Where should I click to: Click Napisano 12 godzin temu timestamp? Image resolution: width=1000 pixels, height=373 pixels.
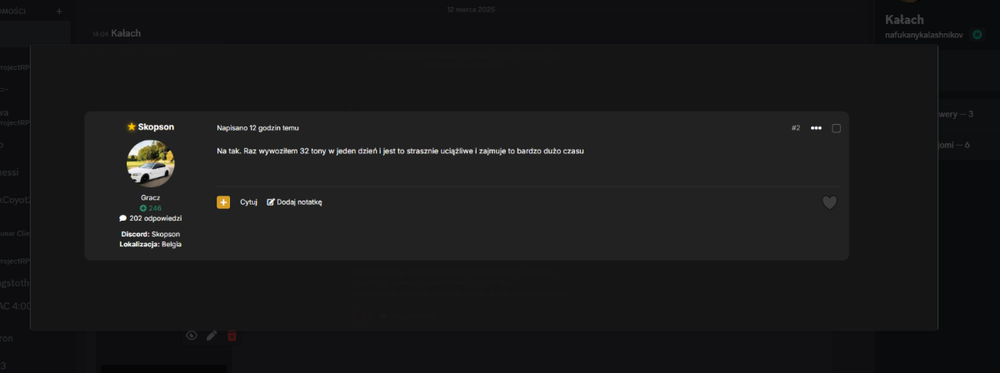coord(258,128)
